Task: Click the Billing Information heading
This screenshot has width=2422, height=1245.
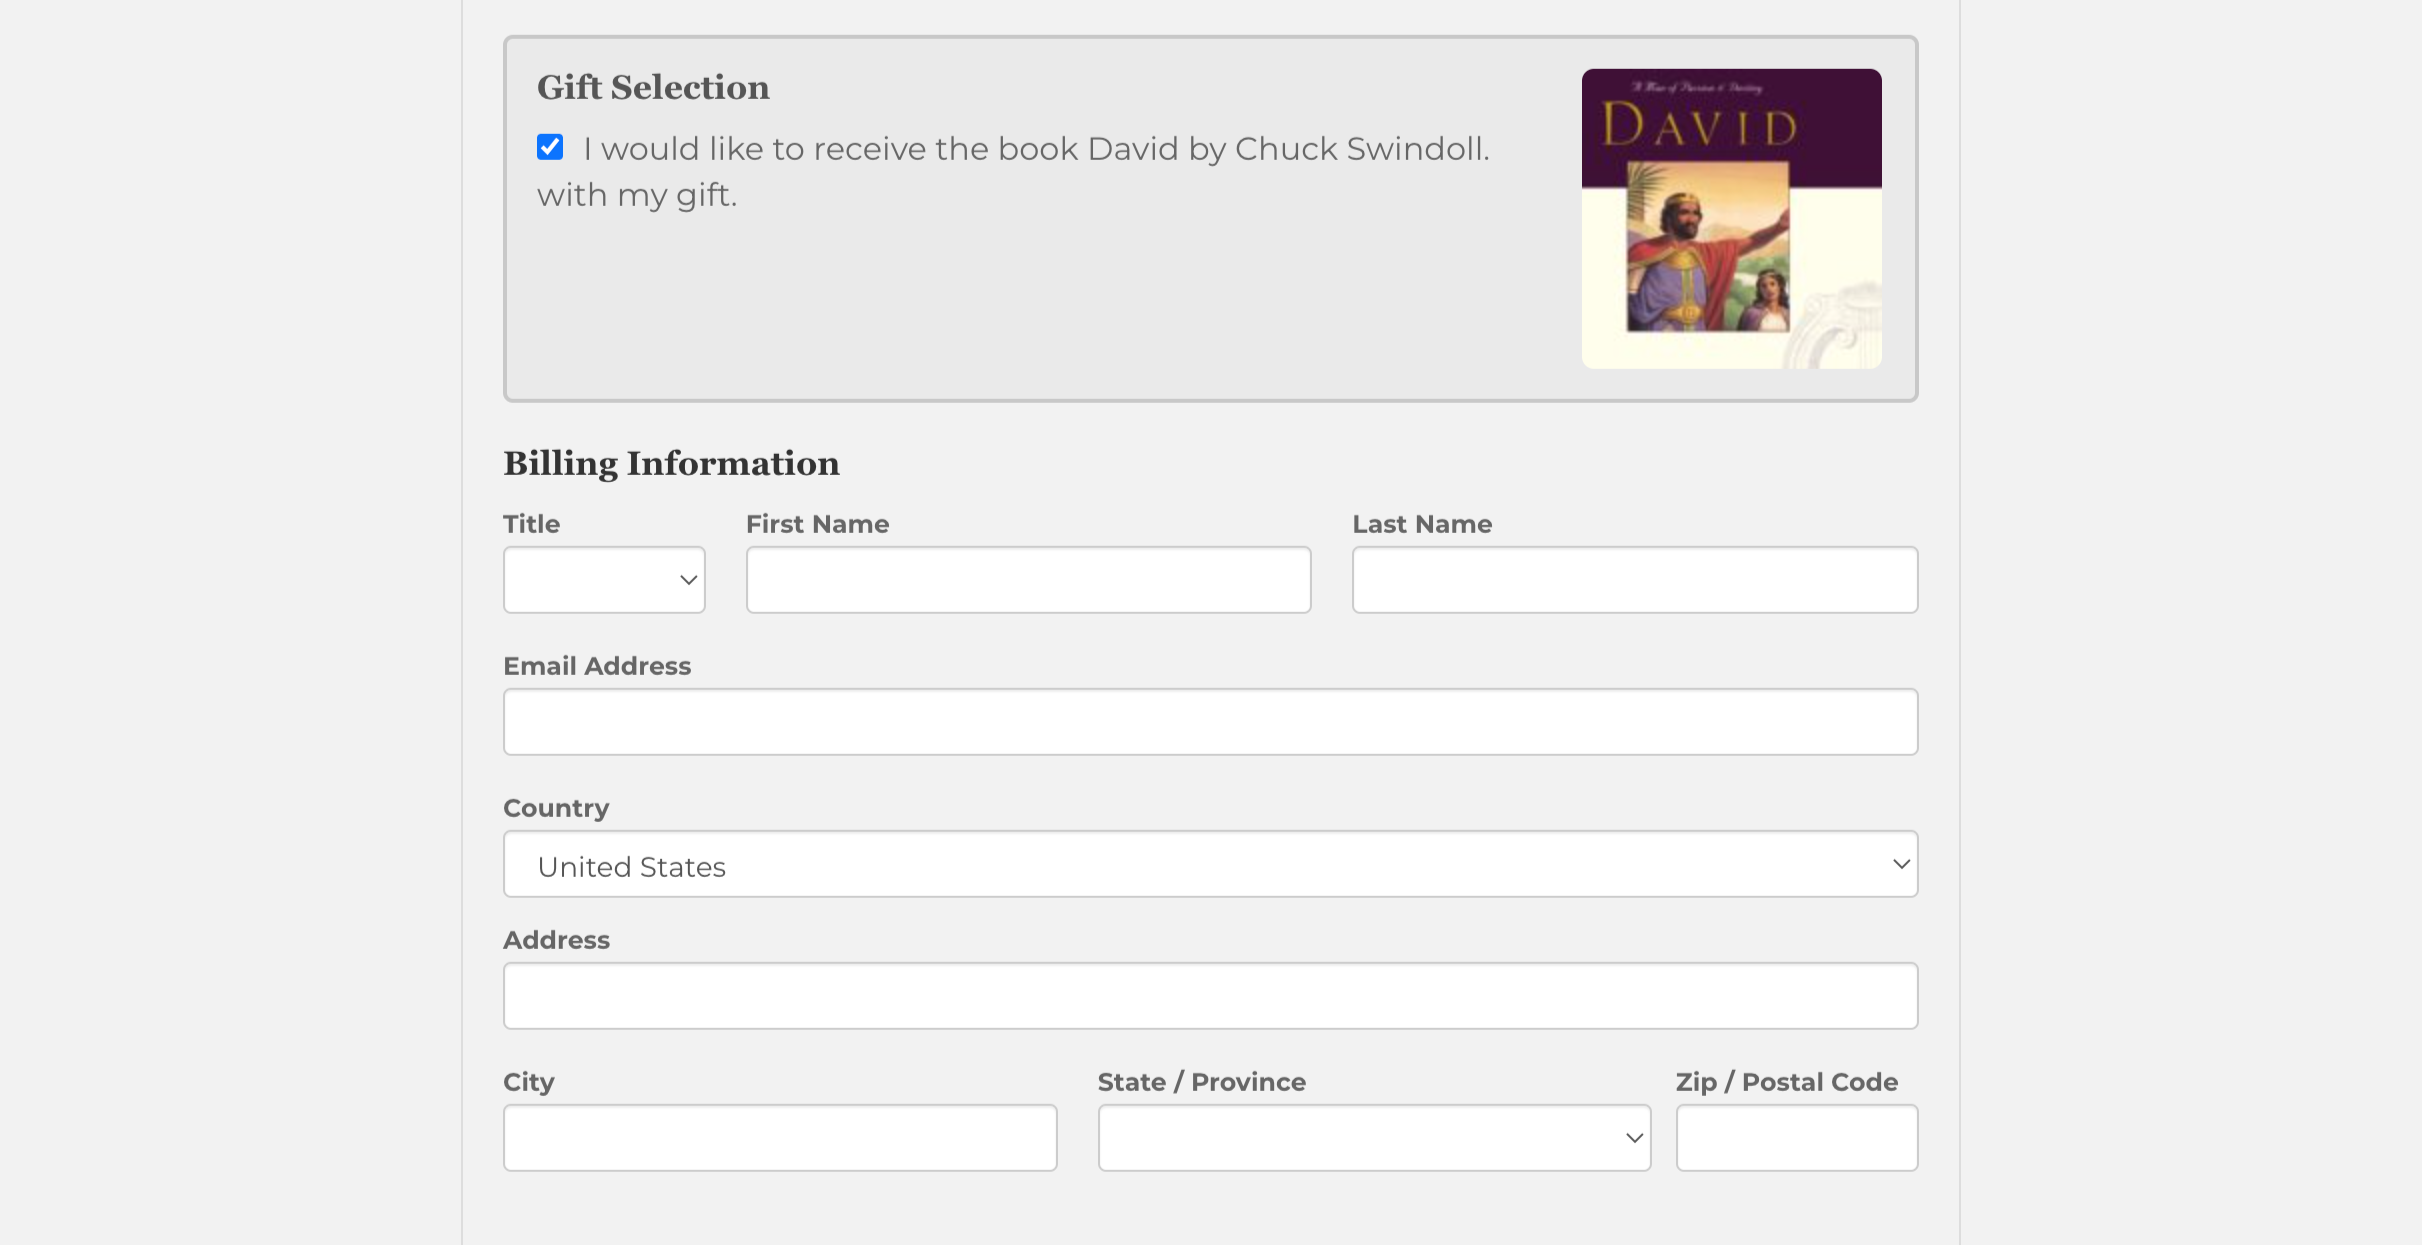Action: point(671,464)
